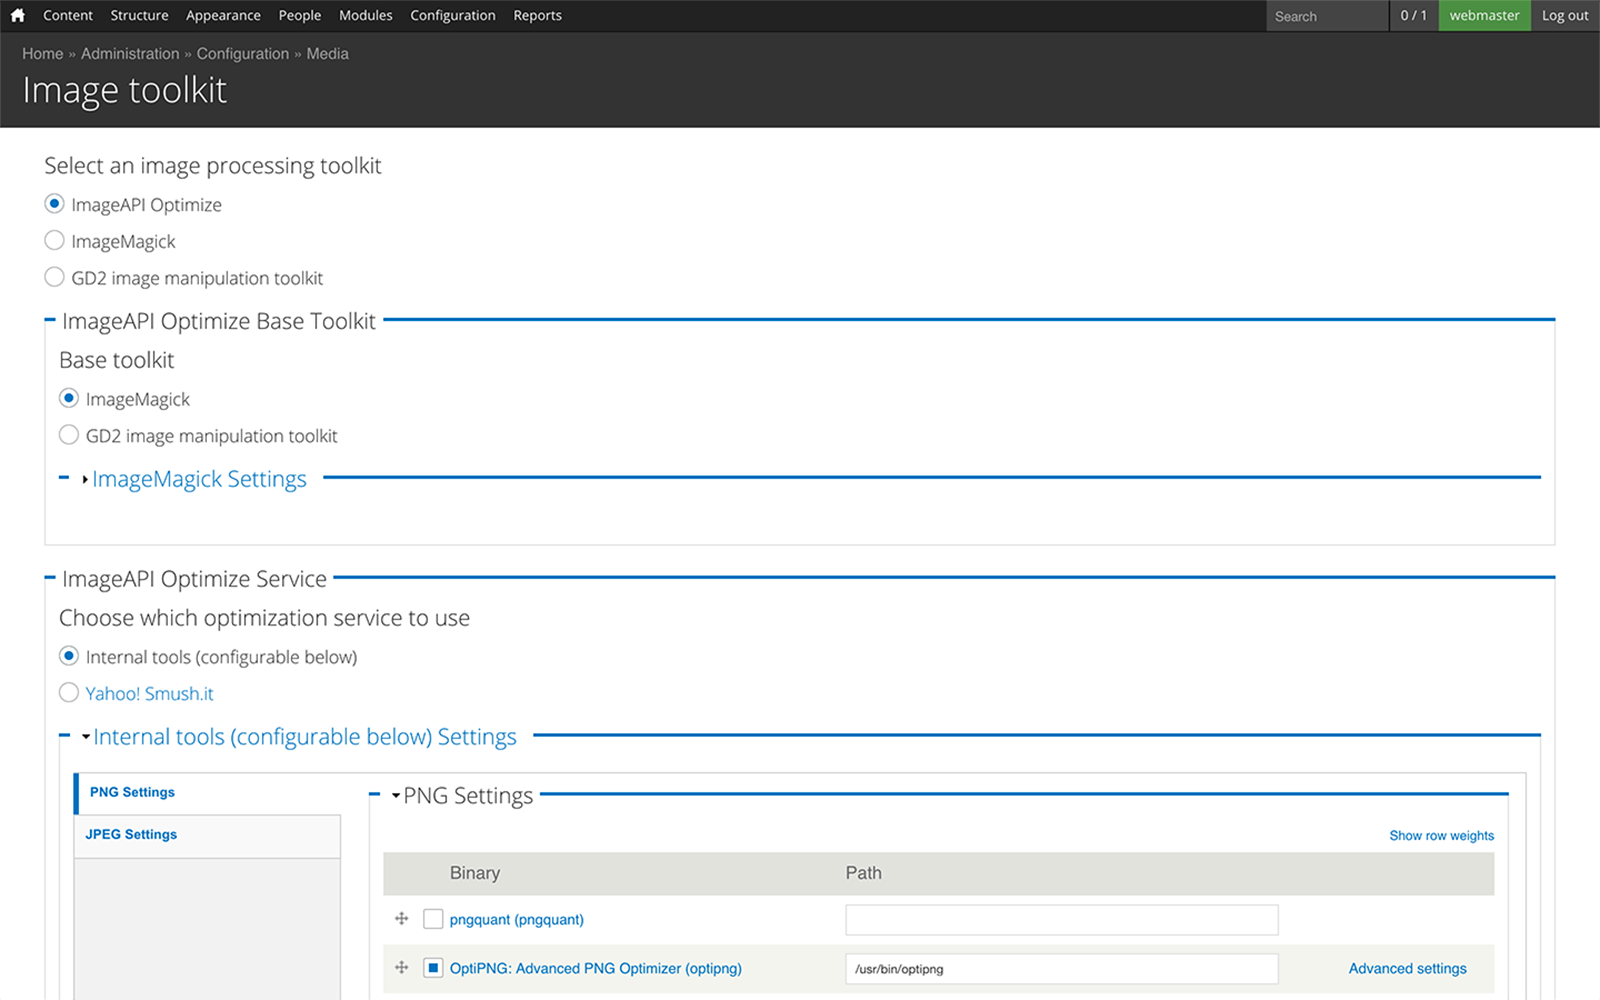1600x1000 pixels.
Task: Choose ImageMagick as base toolkit
Action: pos(69,398)
